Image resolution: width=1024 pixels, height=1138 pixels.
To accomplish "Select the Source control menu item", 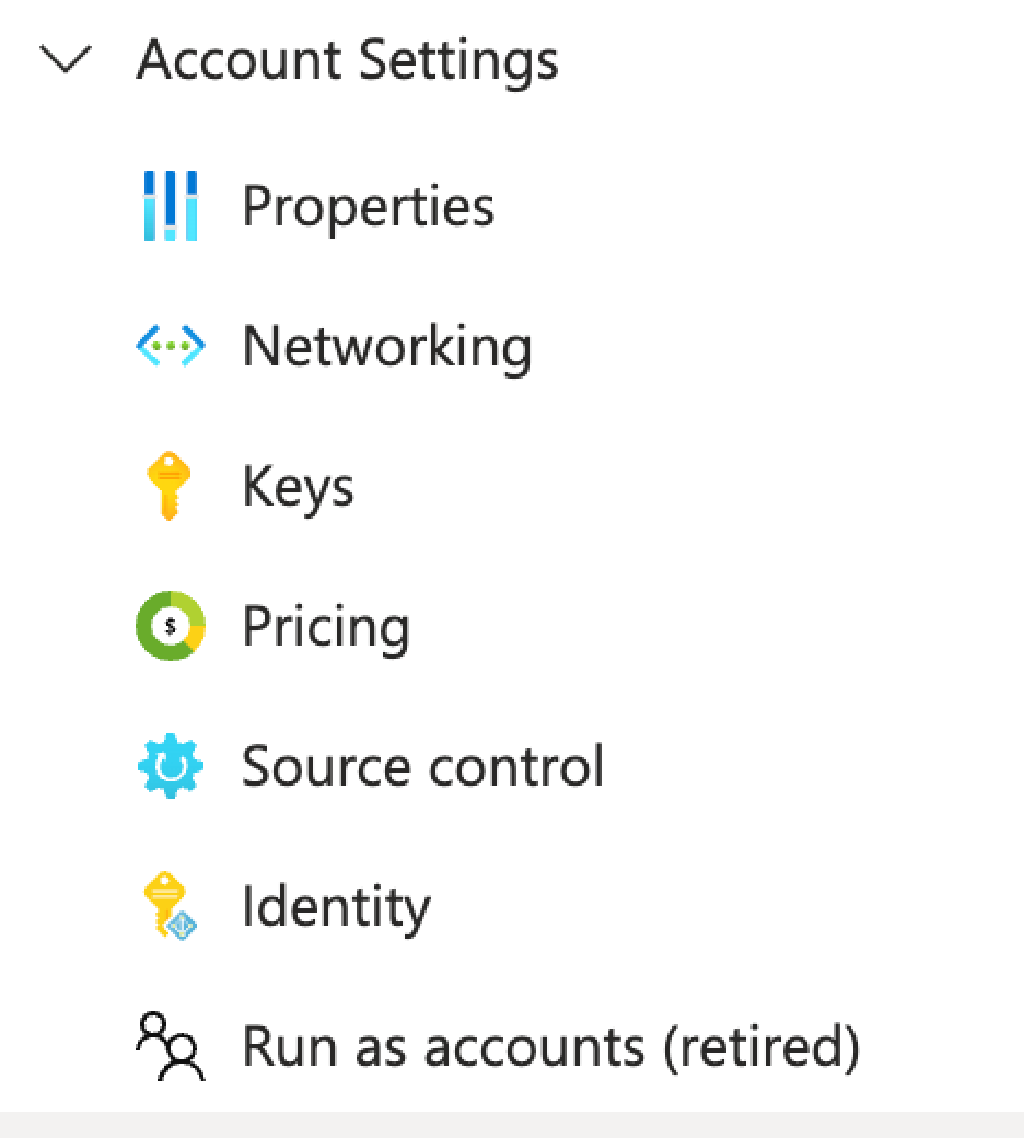I will (422, 765).
